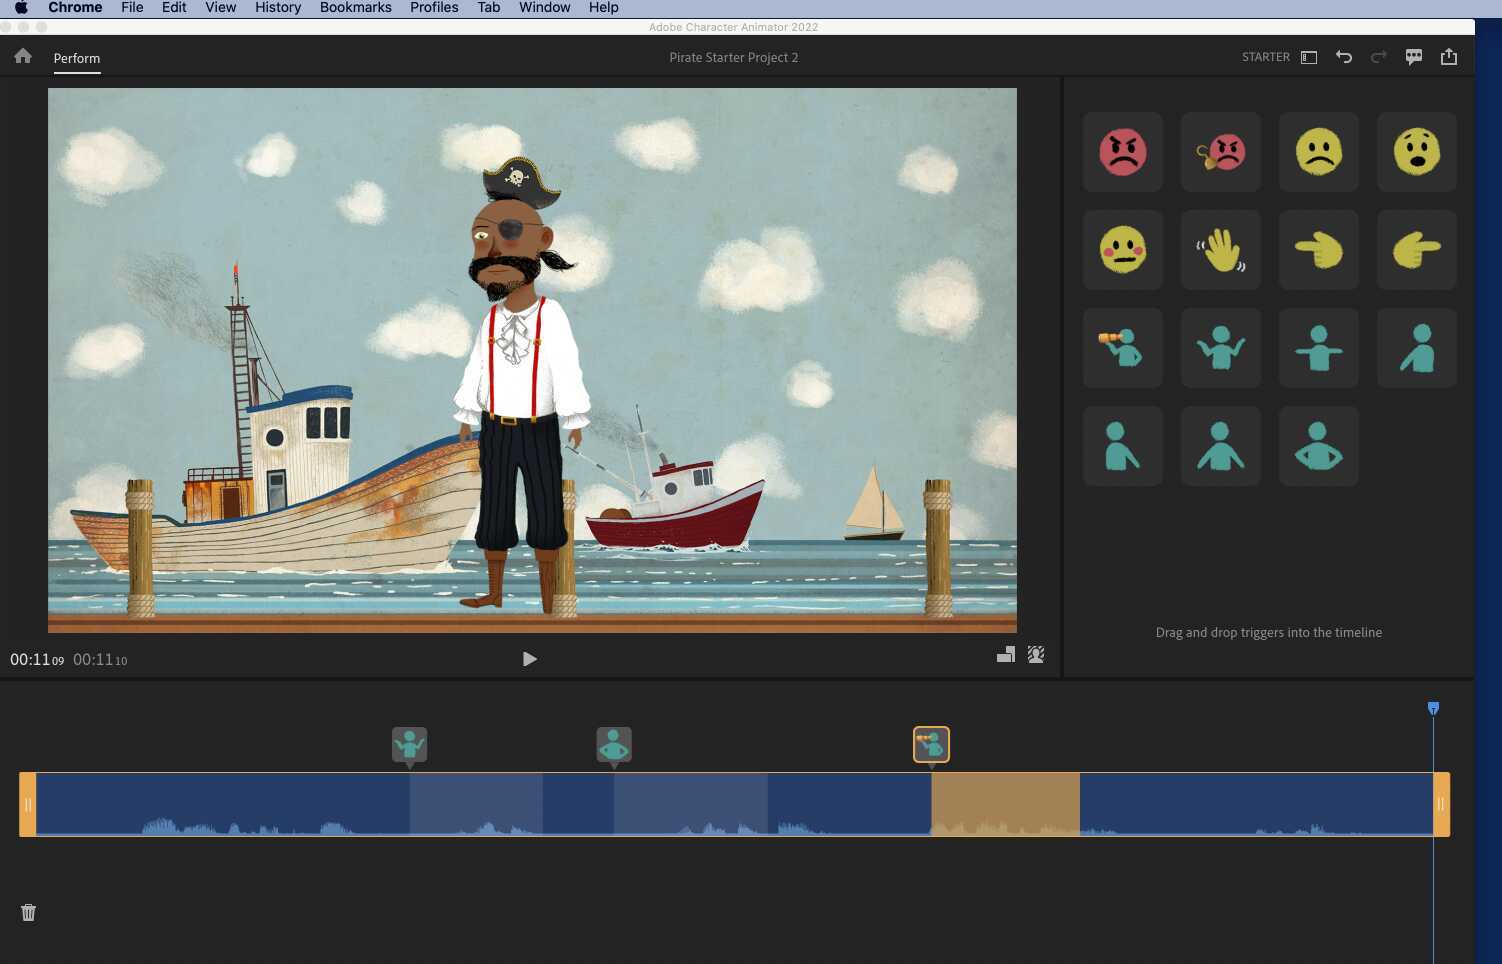The height and width of the screenshot is (964, 1502).
Task: Click the hands-on-hips figure trigger
Action: (x=1318, y=446)
